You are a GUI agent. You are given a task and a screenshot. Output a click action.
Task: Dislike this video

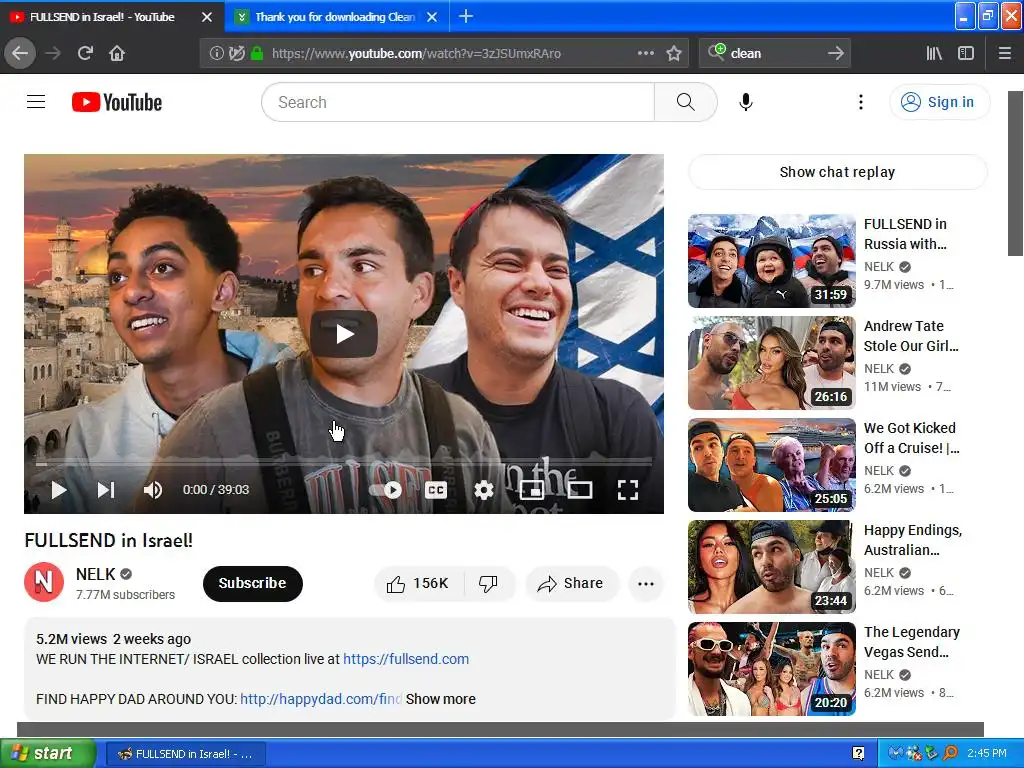[488, 583]
